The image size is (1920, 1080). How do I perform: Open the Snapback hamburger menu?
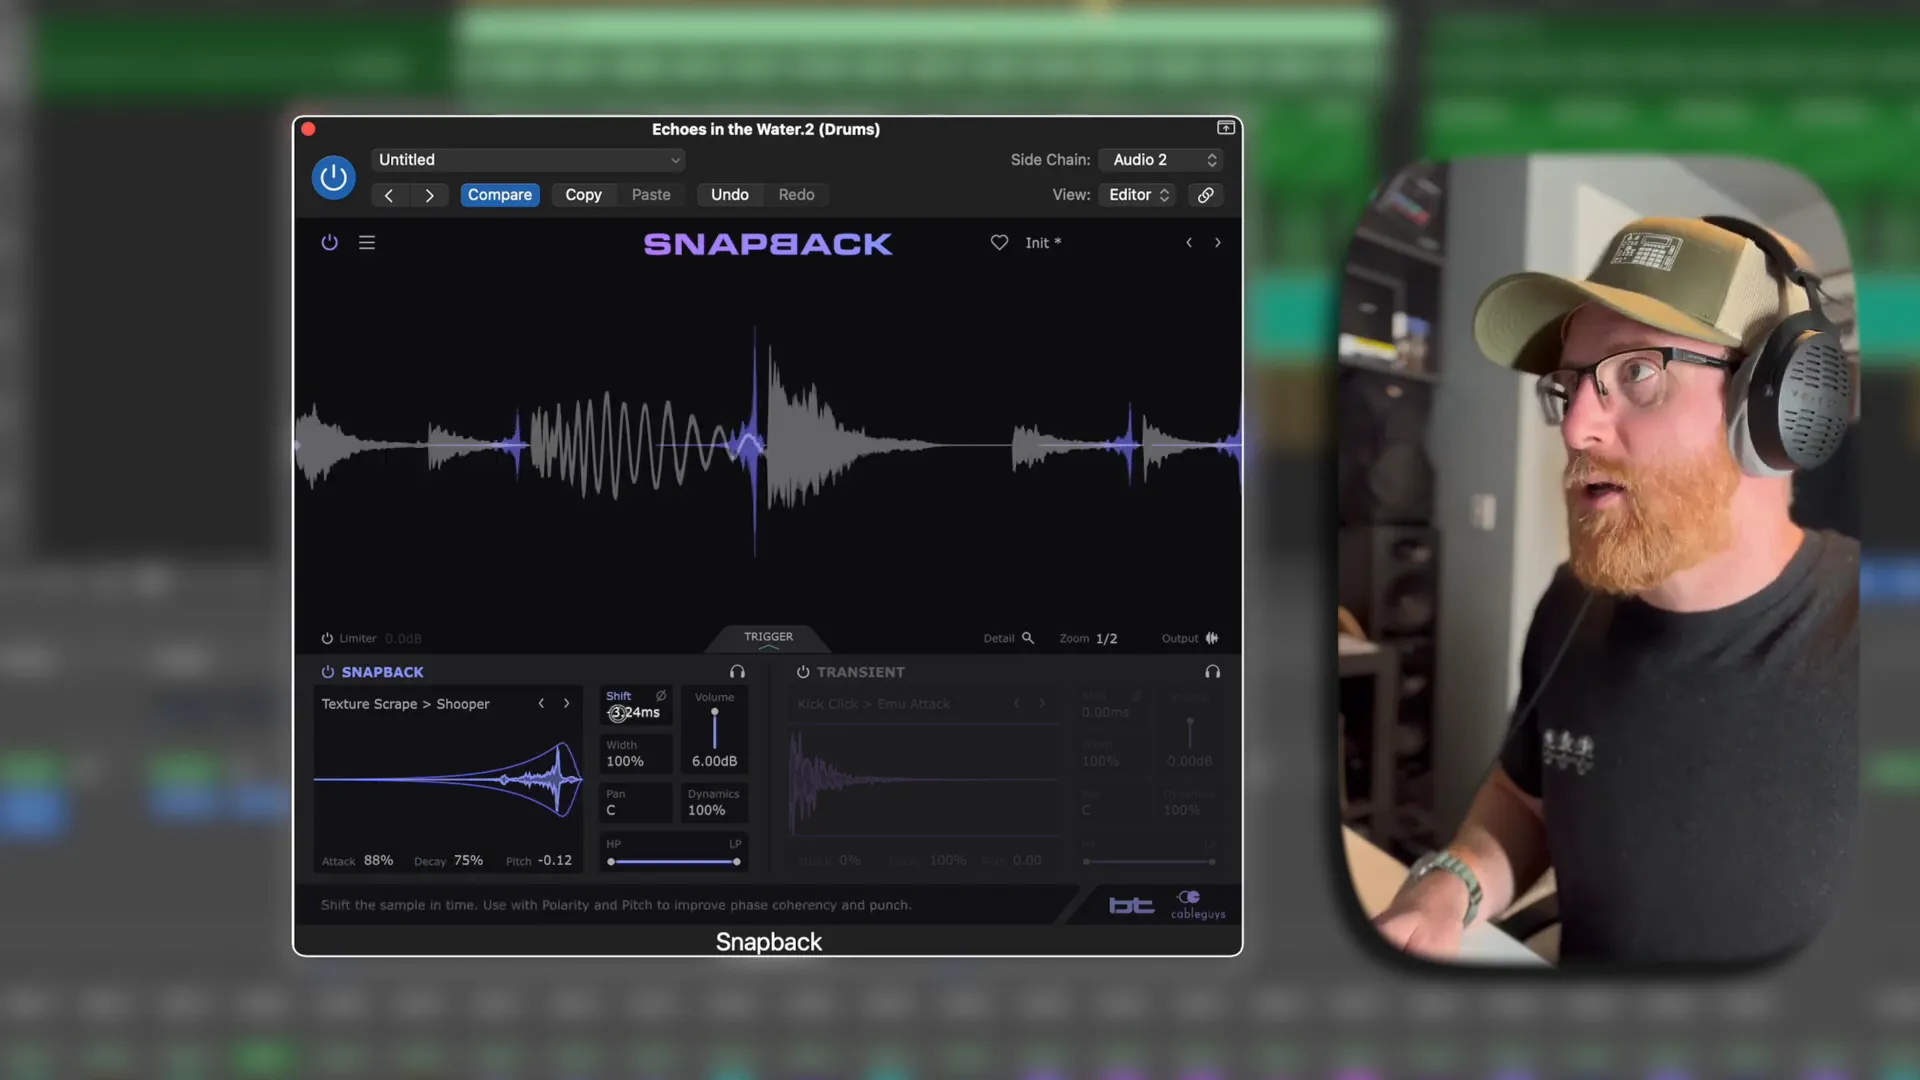coord(367,243)
